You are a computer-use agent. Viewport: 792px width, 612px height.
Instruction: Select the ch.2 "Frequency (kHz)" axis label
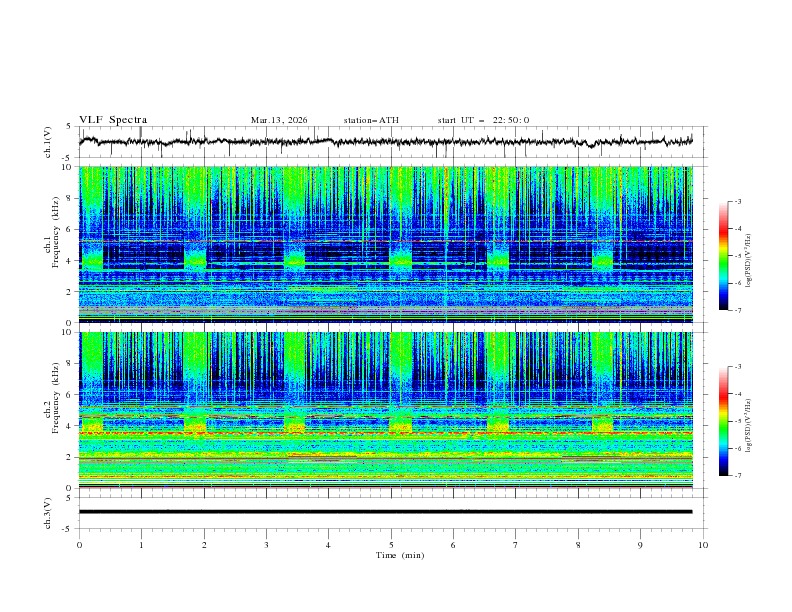click(x=55, y=398)
